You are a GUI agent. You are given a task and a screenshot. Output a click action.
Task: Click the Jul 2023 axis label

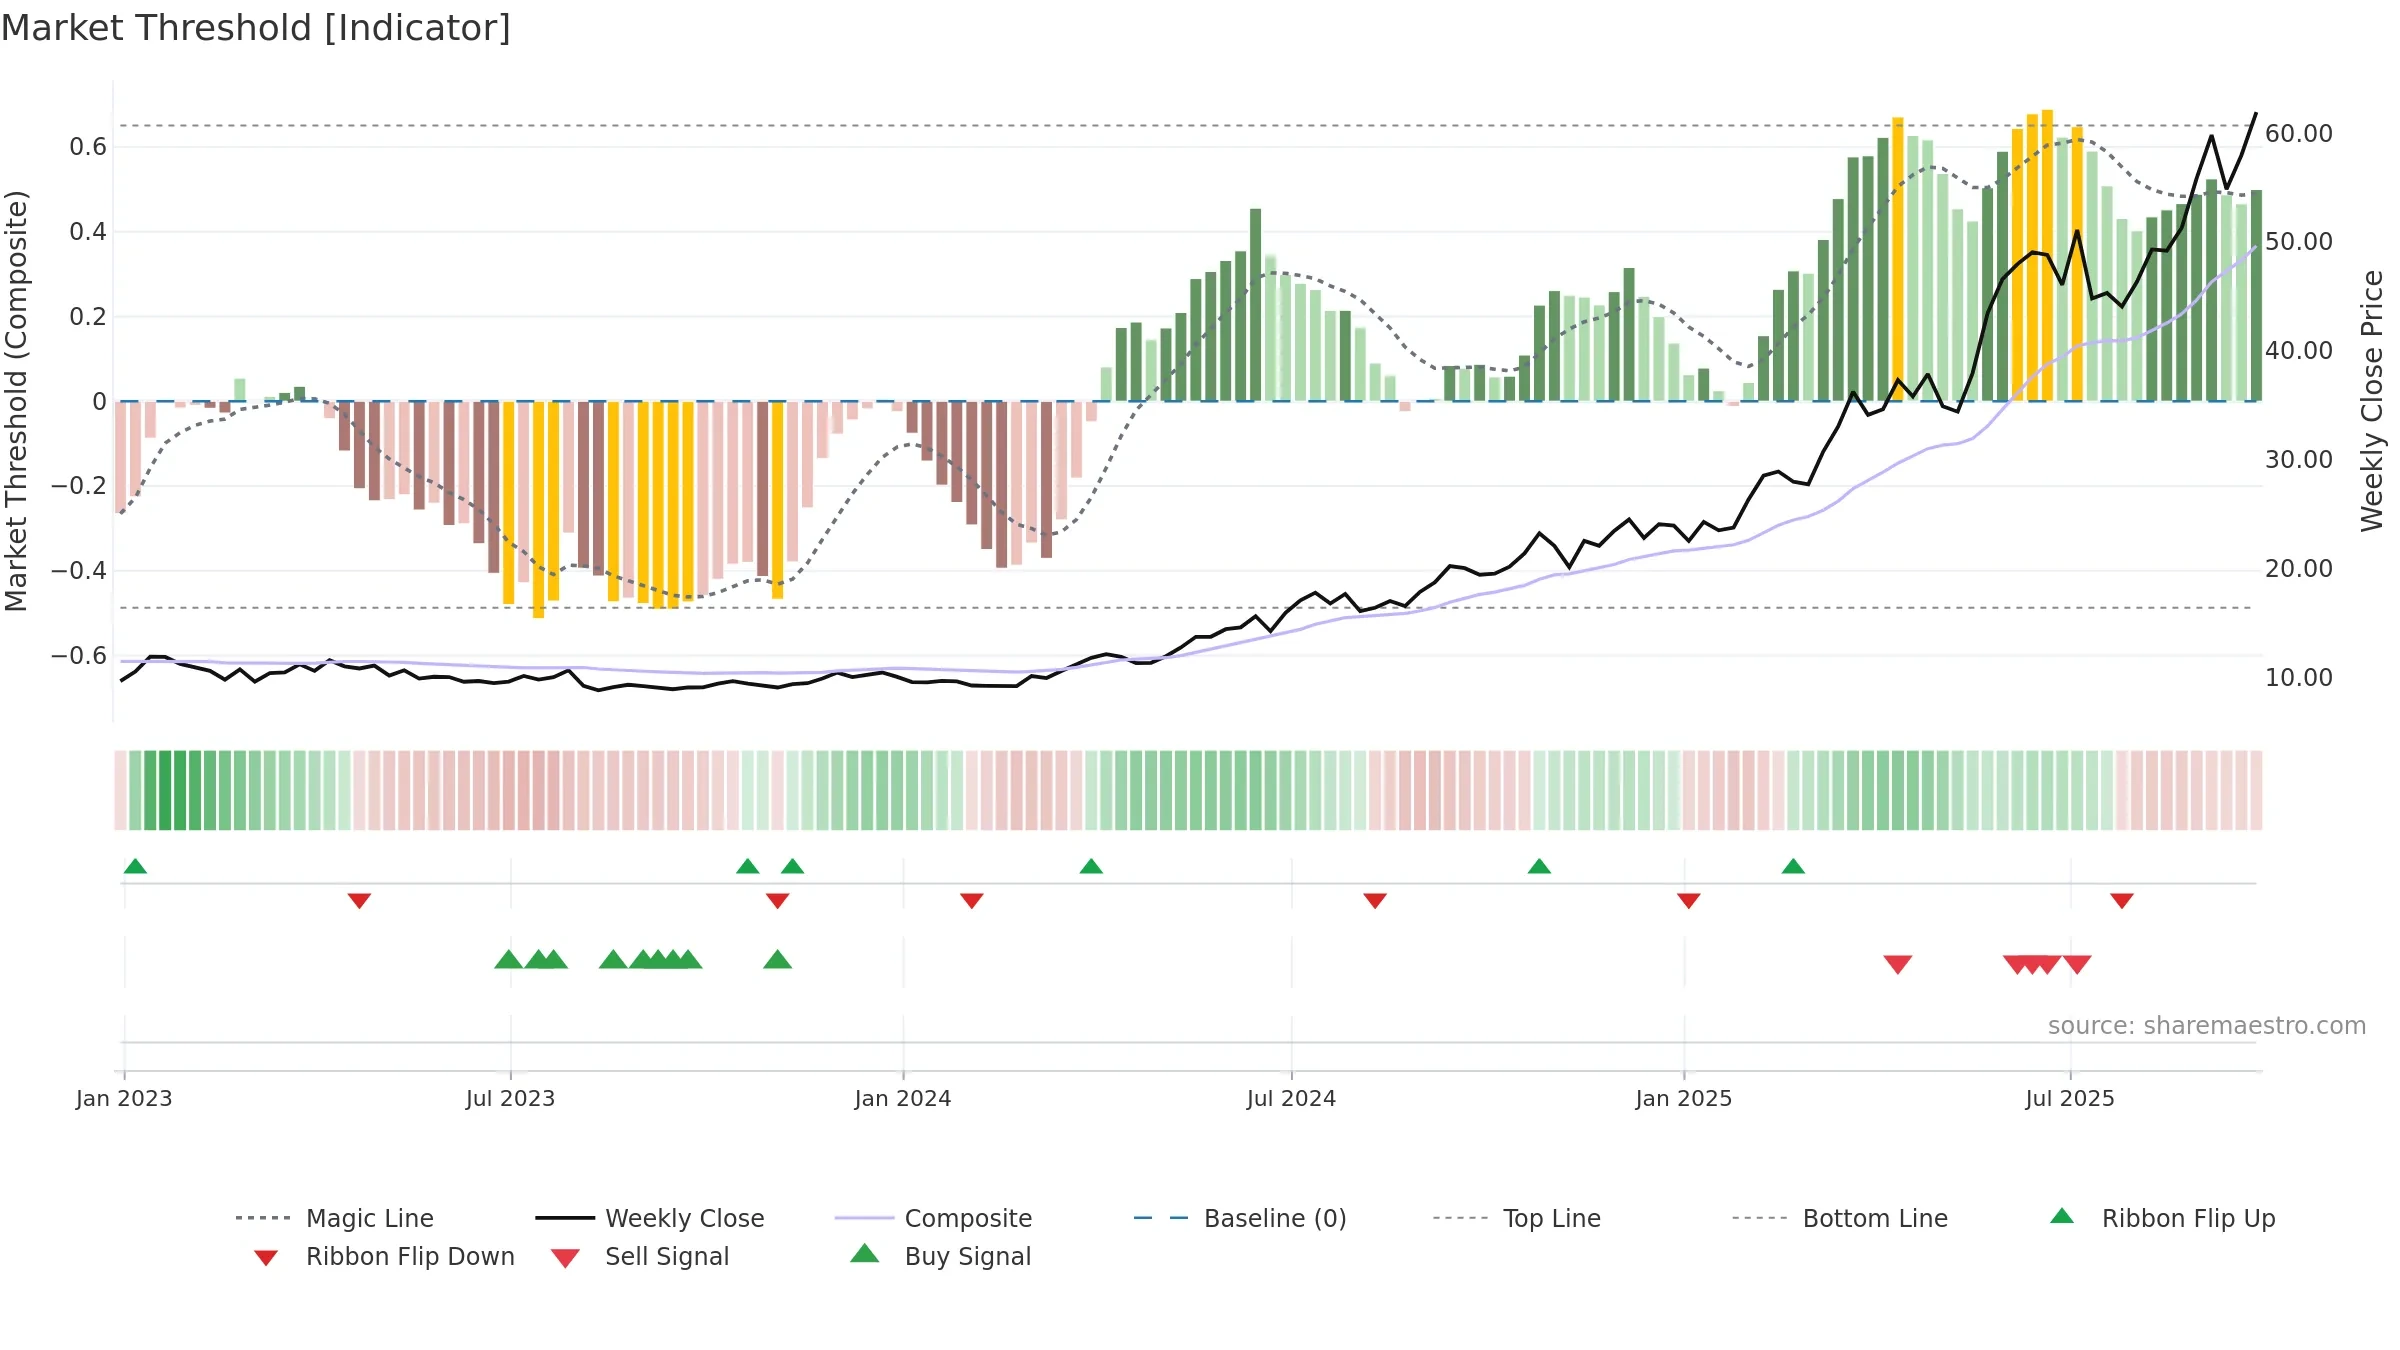point(510,1099)
